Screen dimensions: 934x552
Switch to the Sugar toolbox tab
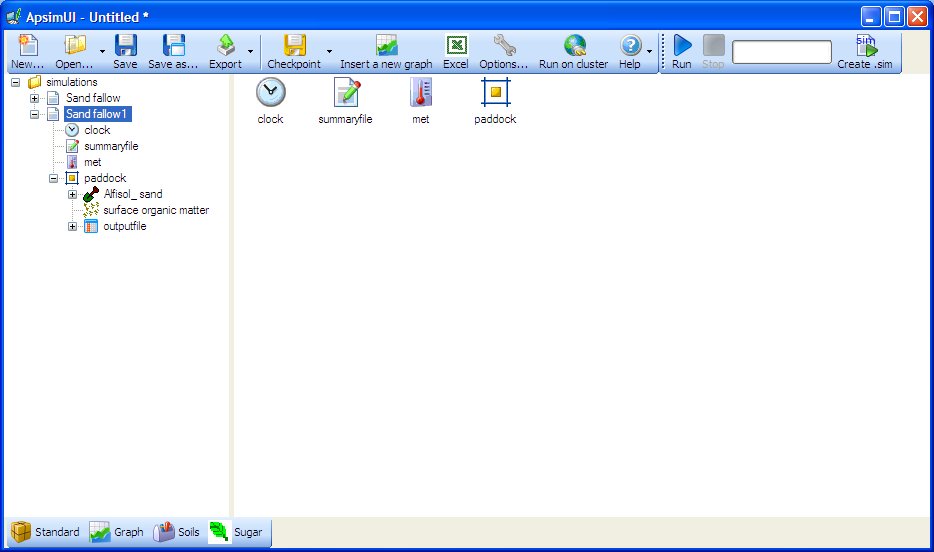point(236,532)
